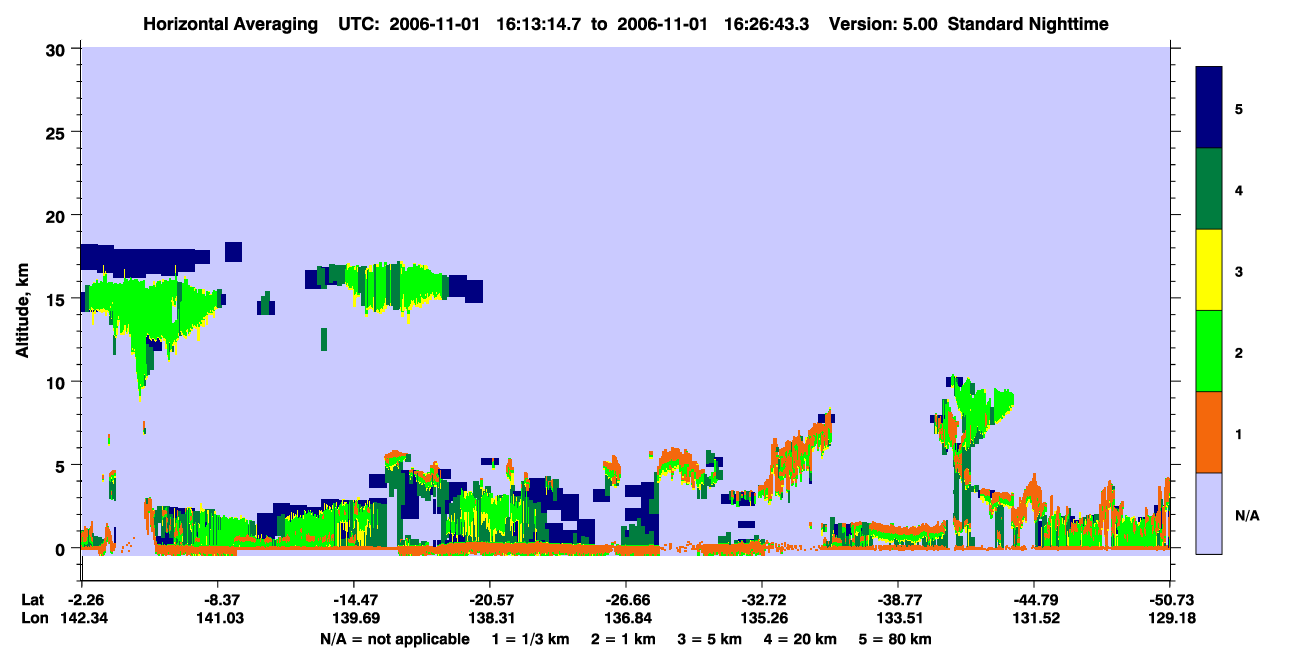The height and width of the screenshot is (667, 1300).
Task: Click the '2 = 1 km' legend entry
Action: tap(623, 639)
